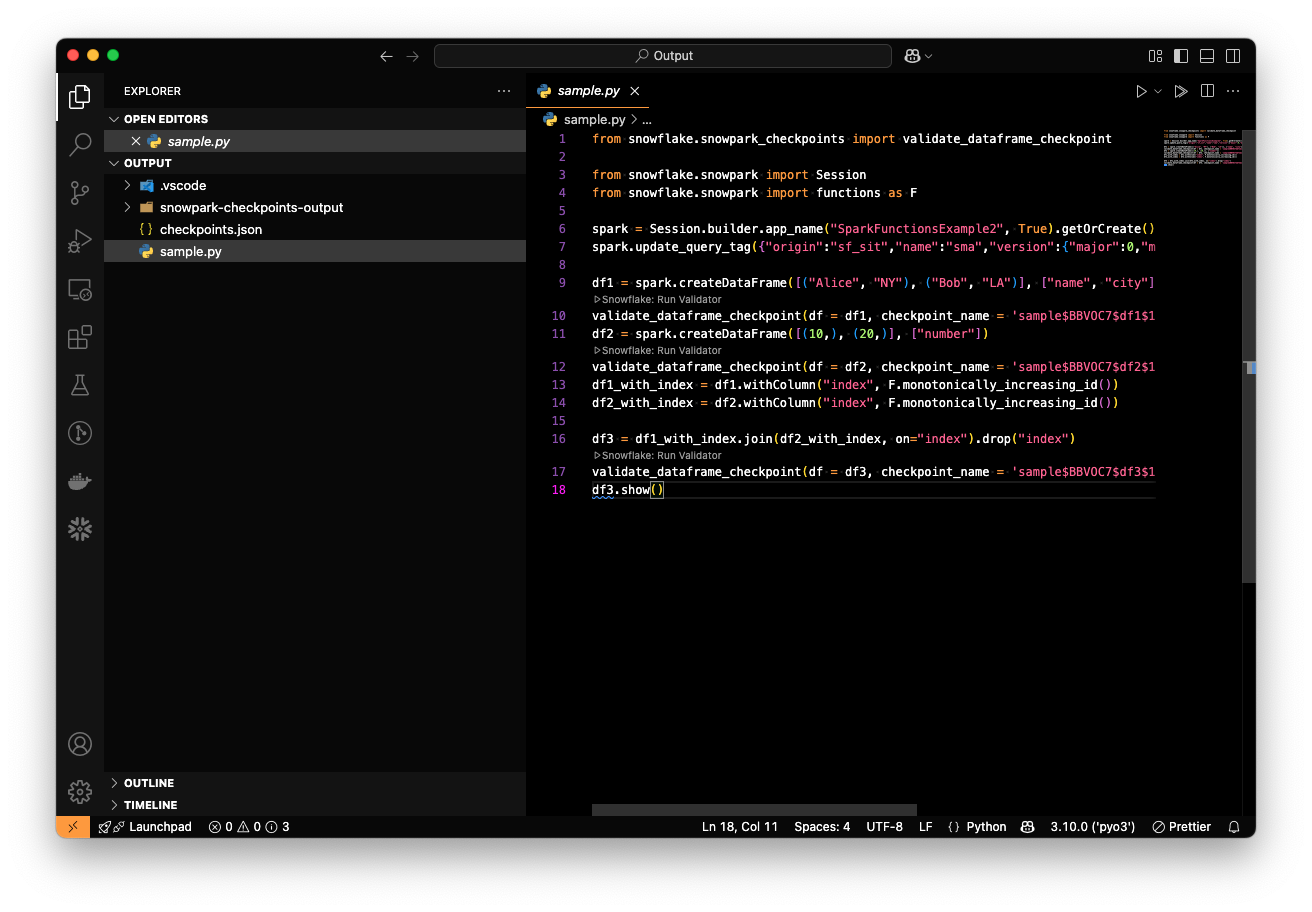Open the Extensions view
1312x912 pixels.
pos(80,337)
